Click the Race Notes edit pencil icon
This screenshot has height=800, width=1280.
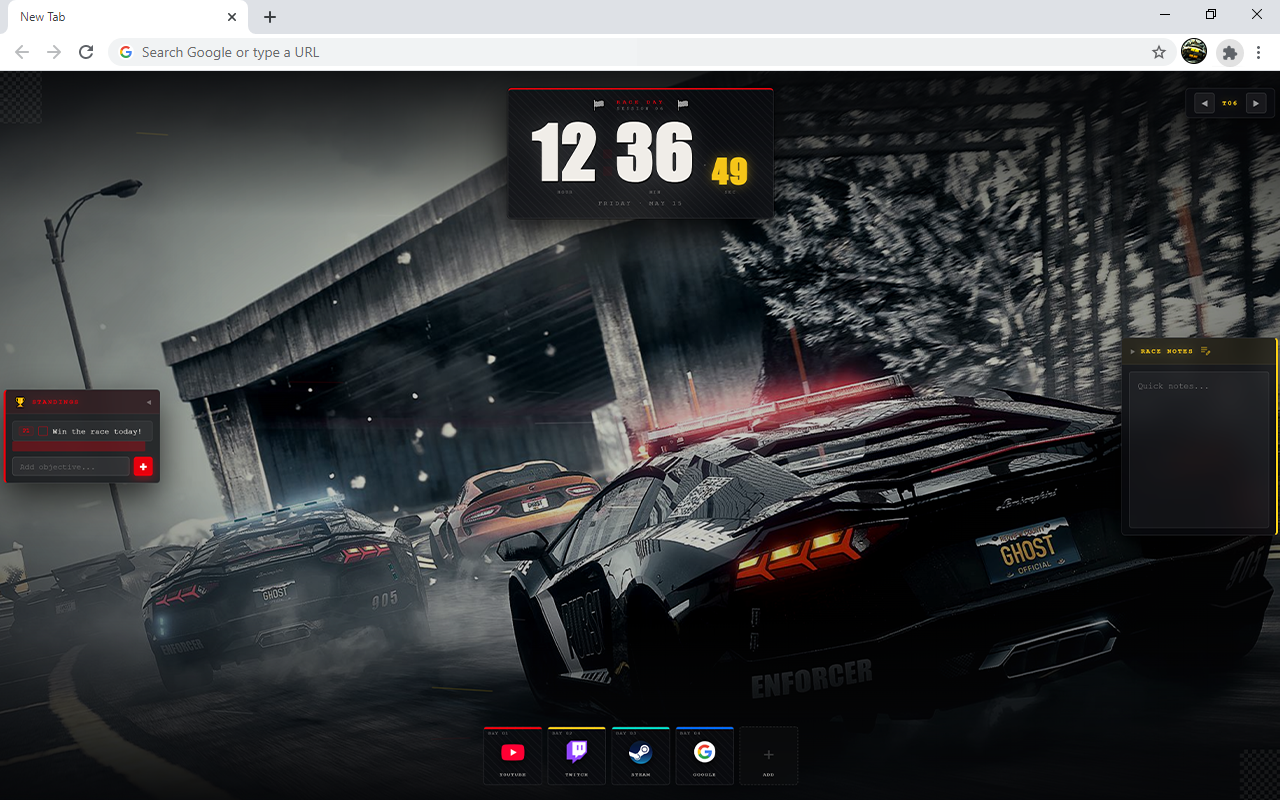pyautogui.click(x=1206, y=351)
